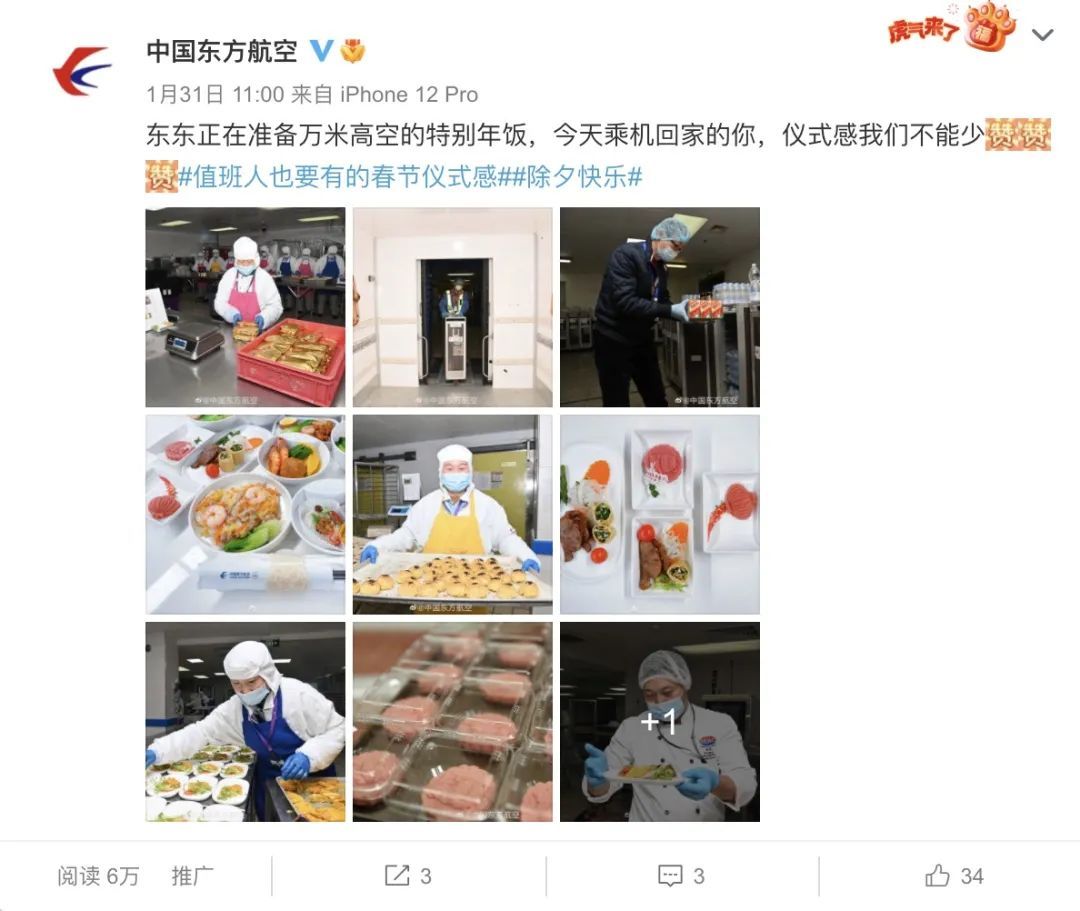This screenshot has height=911, width=1080.
Task: Click the repost share icon
Action: point(397,875)
